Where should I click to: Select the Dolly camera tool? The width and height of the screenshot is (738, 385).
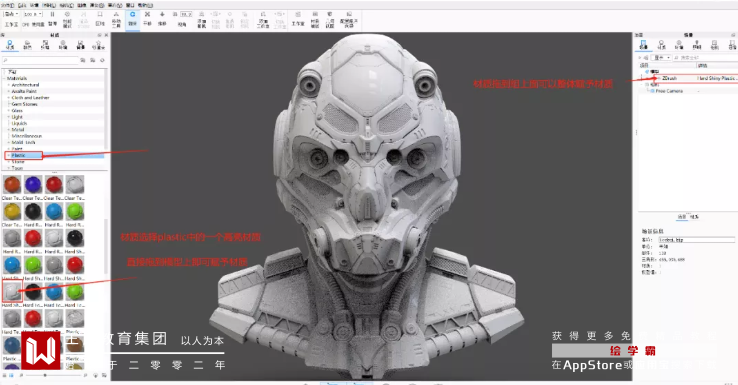click(x=162, y=18)
